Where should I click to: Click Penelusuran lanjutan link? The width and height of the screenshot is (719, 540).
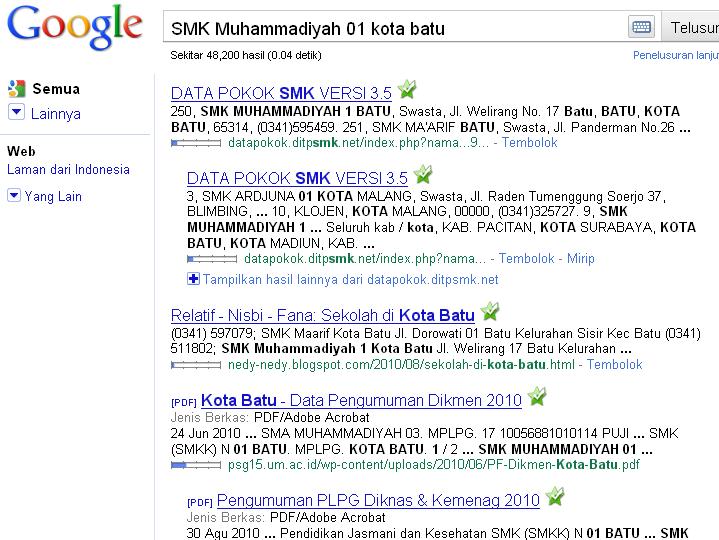coord(676,55)
